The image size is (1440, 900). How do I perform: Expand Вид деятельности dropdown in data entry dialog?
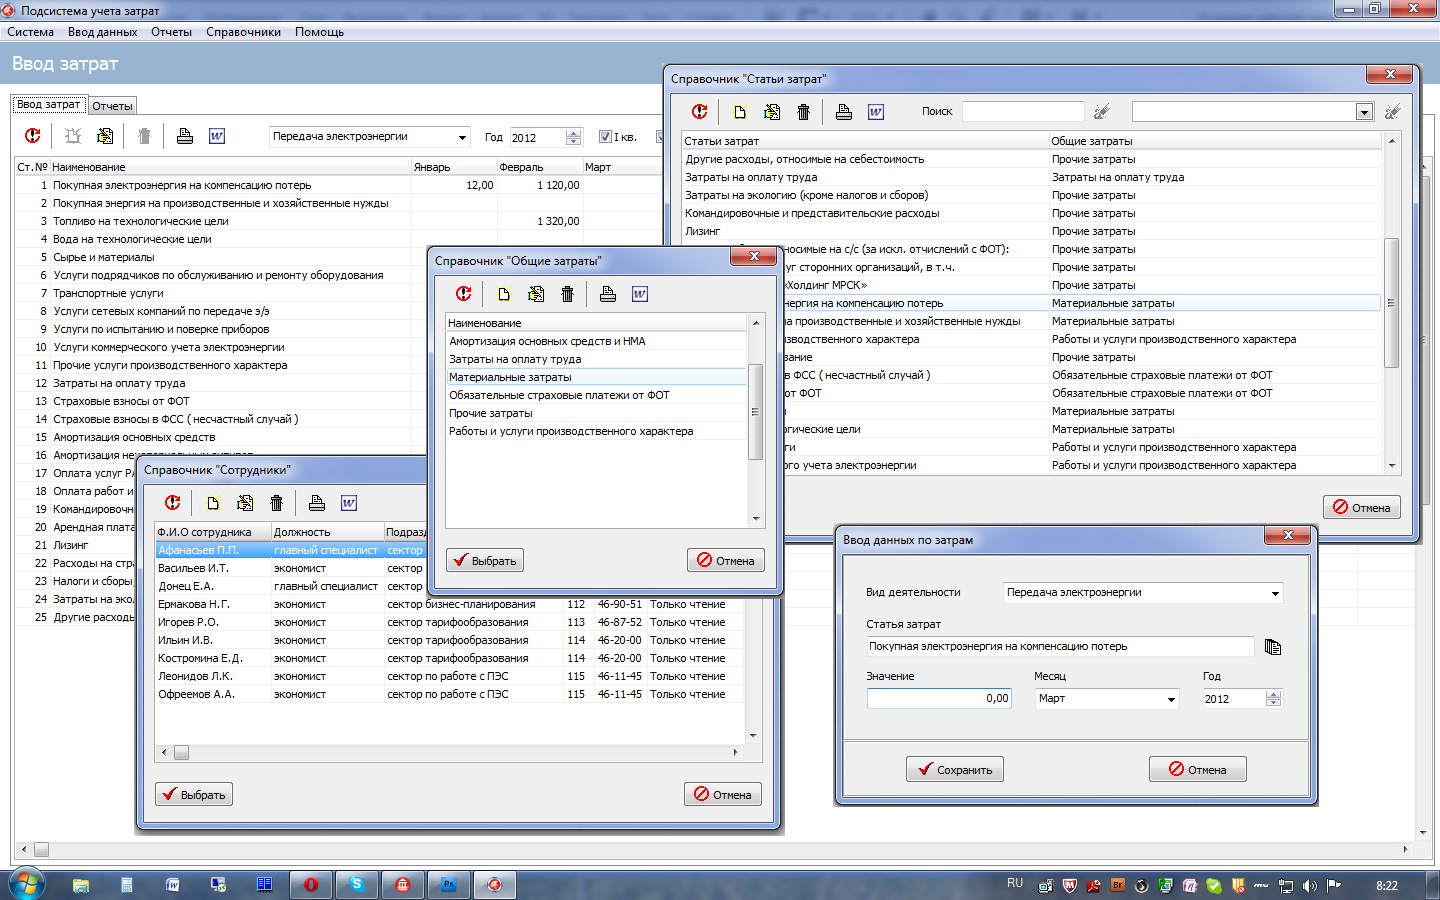[x=1275, y=593]
